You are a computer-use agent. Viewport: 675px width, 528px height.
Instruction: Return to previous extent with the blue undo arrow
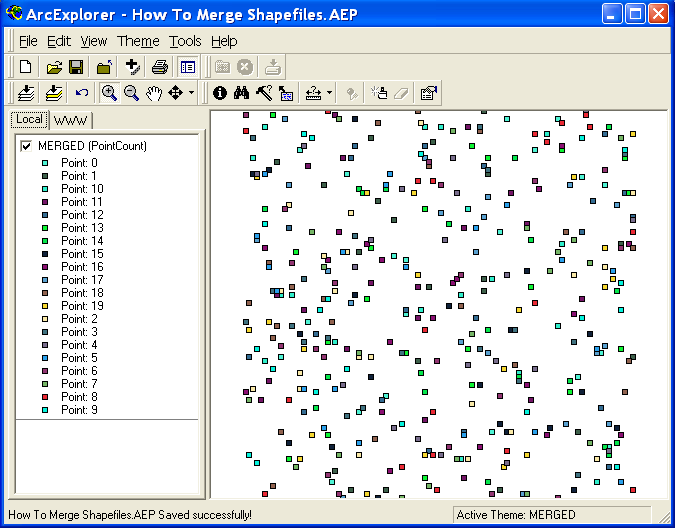coord(82,93)
